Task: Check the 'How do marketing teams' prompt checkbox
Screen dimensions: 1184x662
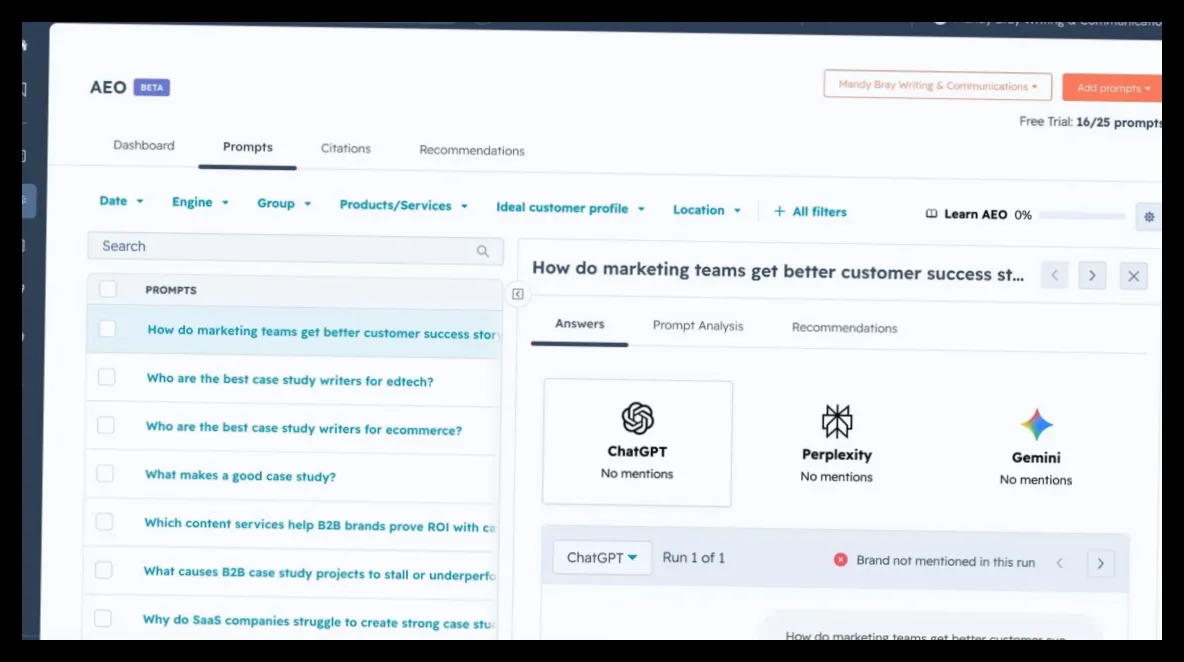Action: [x=107, y=328]
